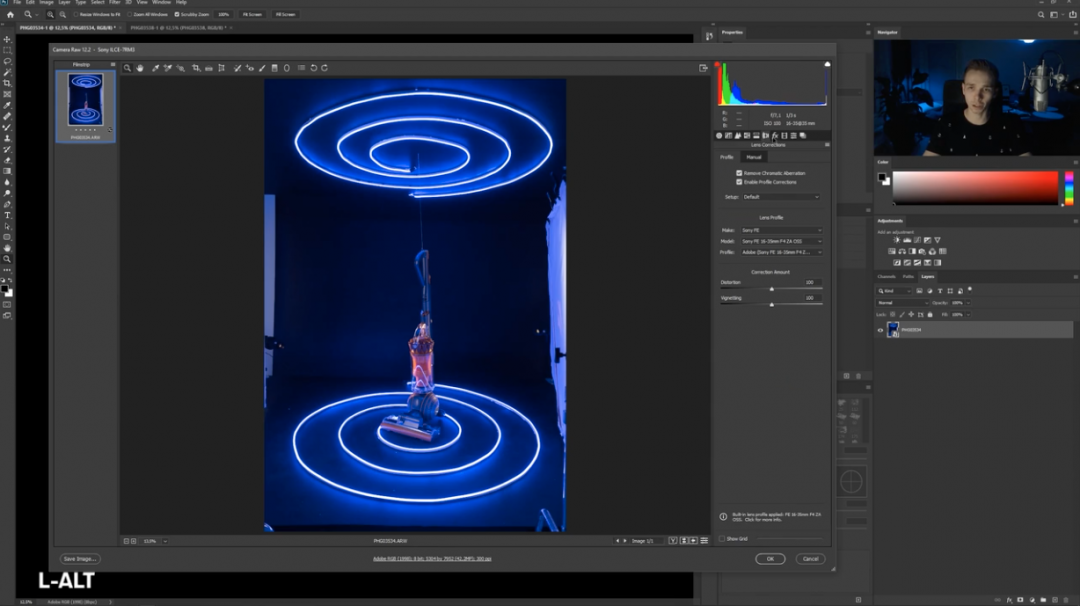The height and width of the screenshot is (606, 1080).
Task: Open the Image menu in Photoshop menu bar
Action: click(x=46, y=3)
